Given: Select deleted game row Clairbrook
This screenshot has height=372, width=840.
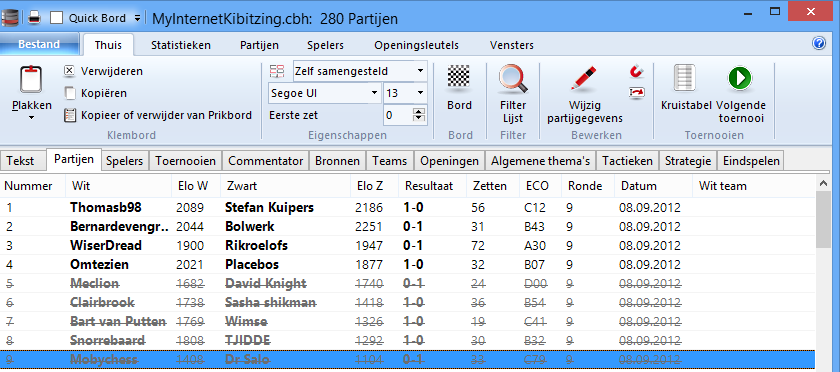Looking at the screenshot, I should [x=407, y=303].
